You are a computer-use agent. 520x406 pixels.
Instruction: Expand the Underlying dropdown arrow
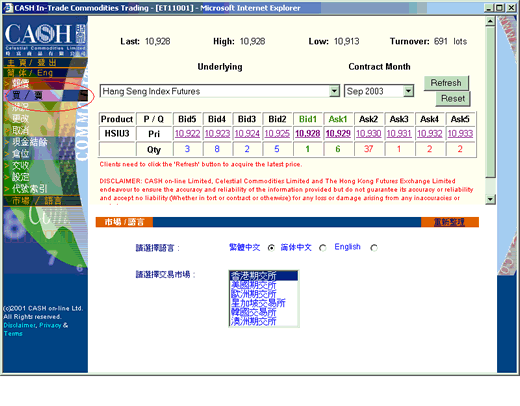pyautogui.click(x=334, y=91)
